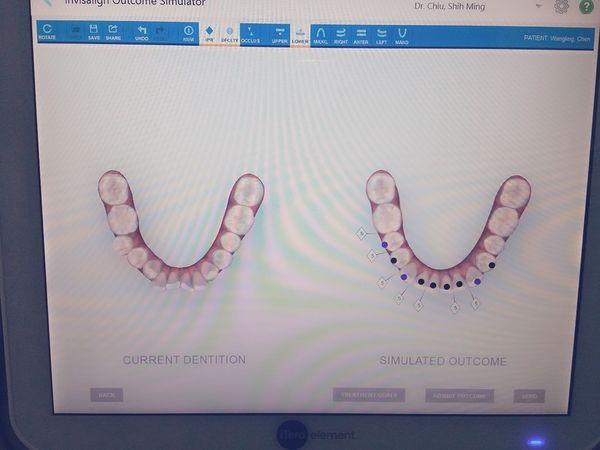The image size is (600, 450).
Task: Switch to the Left side view icon
Action: point(381,35)
